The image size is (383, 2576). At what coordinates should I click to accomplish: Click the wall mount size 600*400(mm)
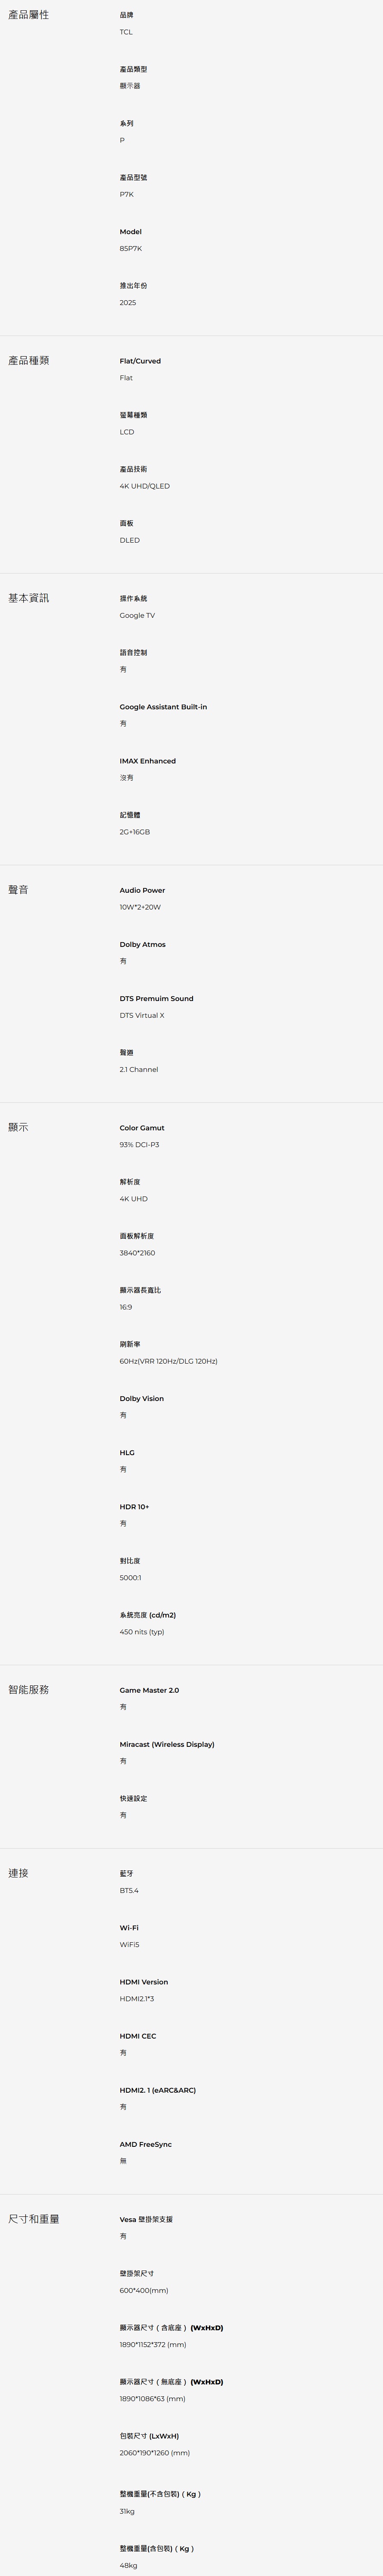click(144, 2290)
